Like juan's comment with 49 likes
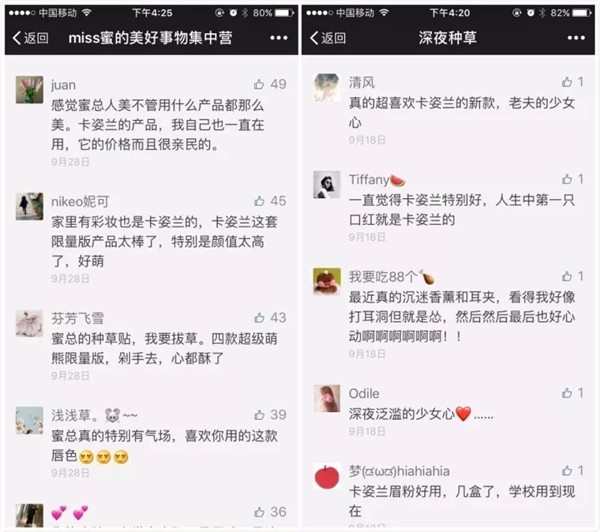The width and height of the screenshot is (600, 532). [x=259, y=84]
